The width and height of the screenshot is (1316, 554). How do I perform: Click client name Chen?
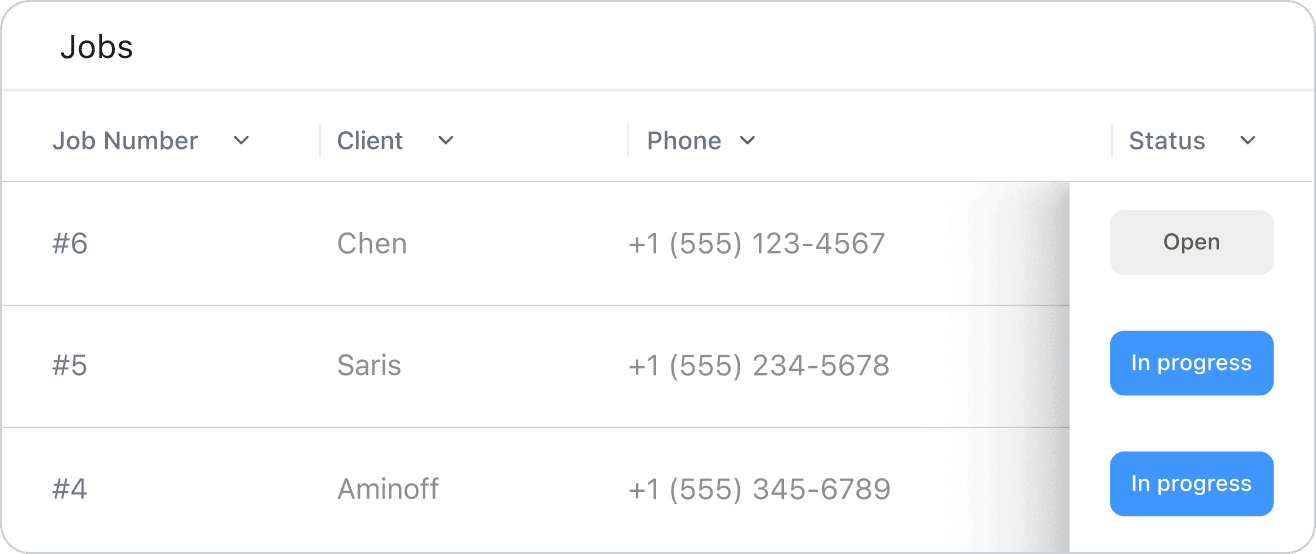coord(372,244)
